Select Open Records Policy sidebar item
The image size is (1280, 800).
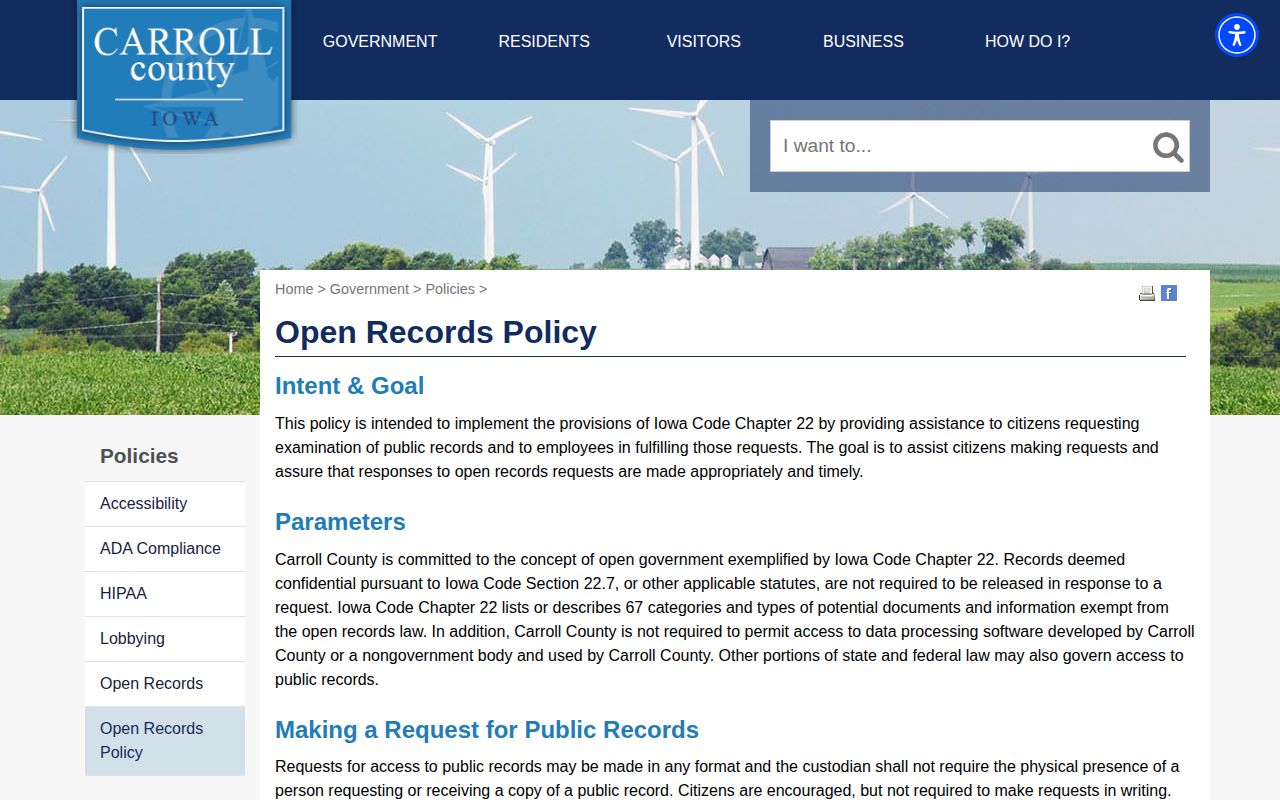point(165,741)
